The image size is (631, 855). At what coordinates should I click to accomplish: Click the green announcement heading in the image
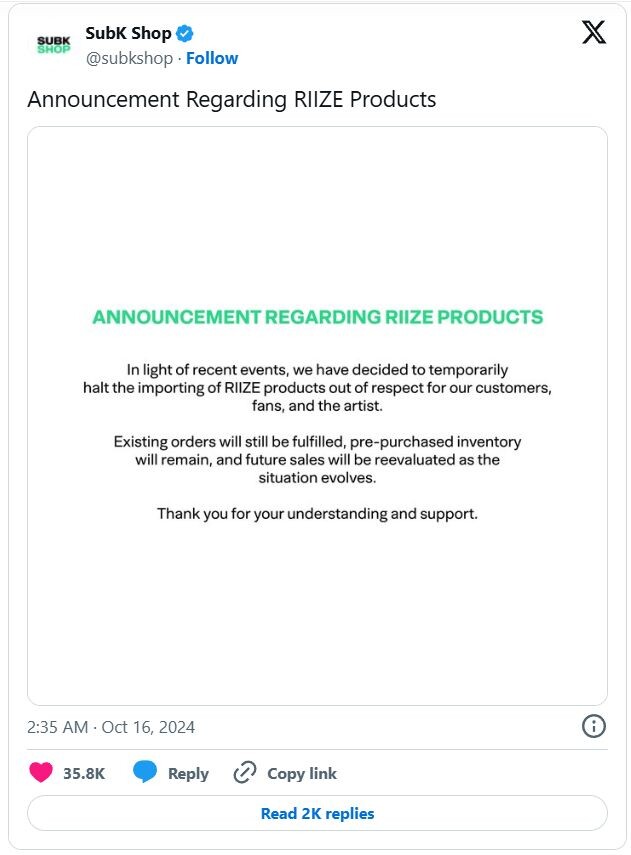317,317
